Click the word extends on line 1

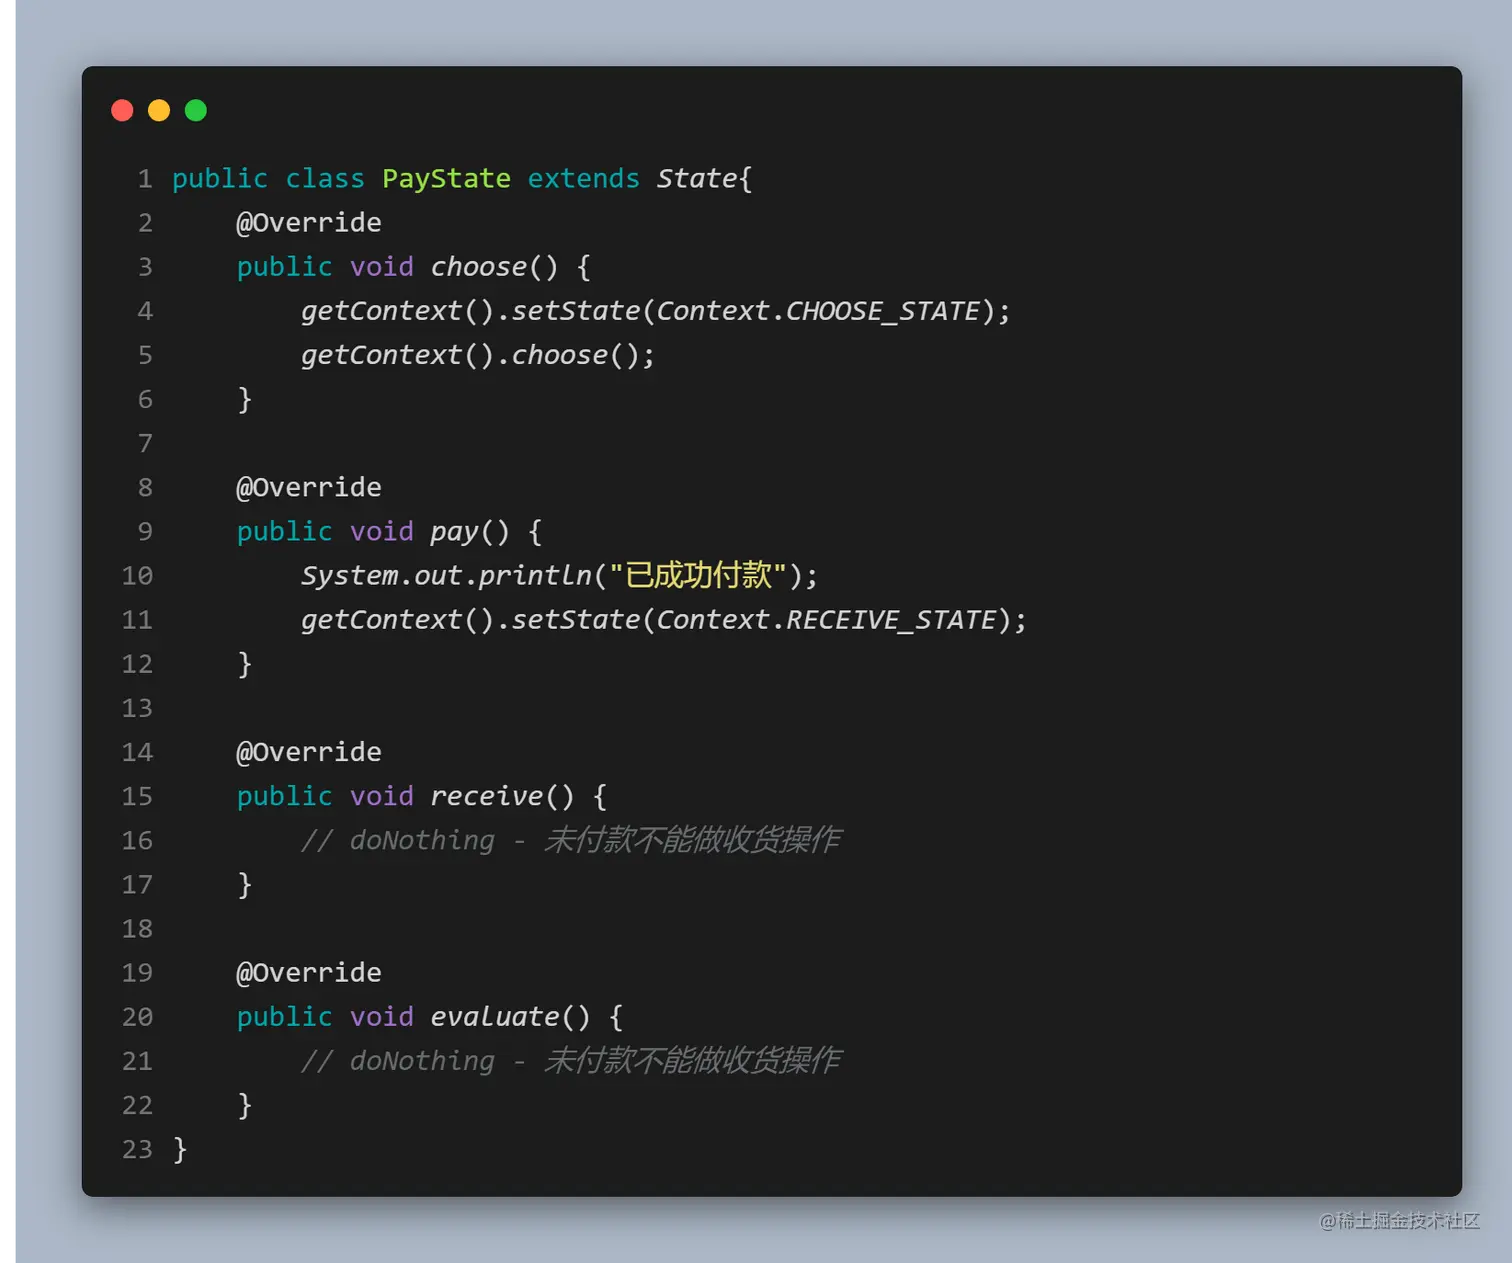point(583,179)
